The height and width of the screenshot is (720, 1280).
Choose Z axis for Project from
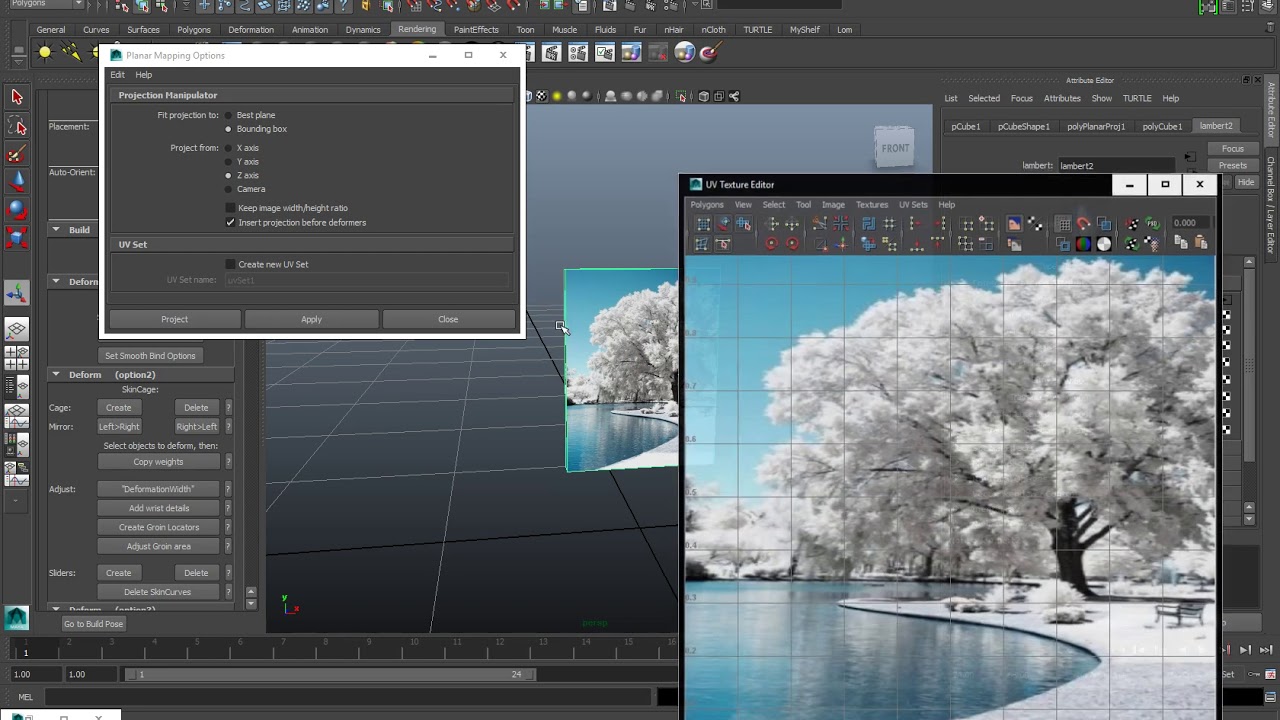[228, 175]
